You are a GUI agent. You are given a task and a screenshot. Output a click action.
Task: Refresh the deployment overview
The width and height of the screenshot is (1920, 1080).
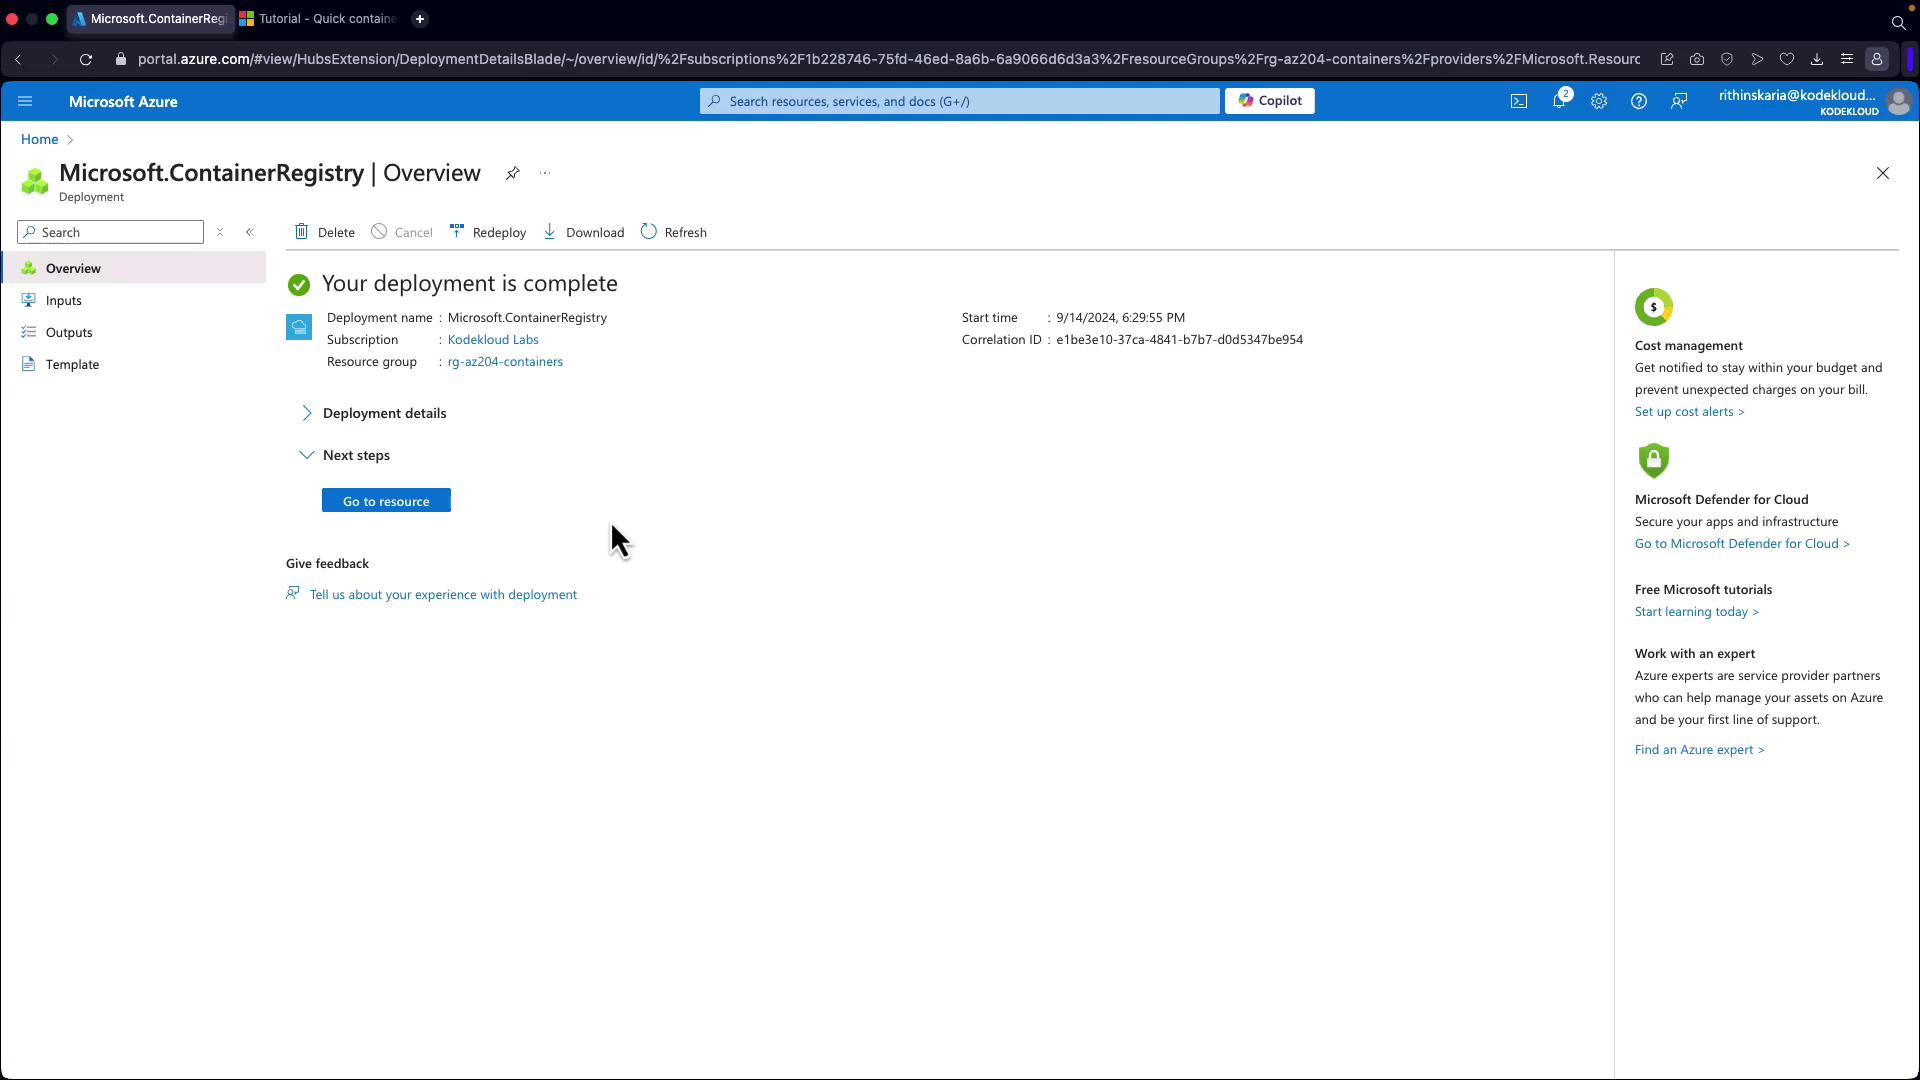click(673, 232)
